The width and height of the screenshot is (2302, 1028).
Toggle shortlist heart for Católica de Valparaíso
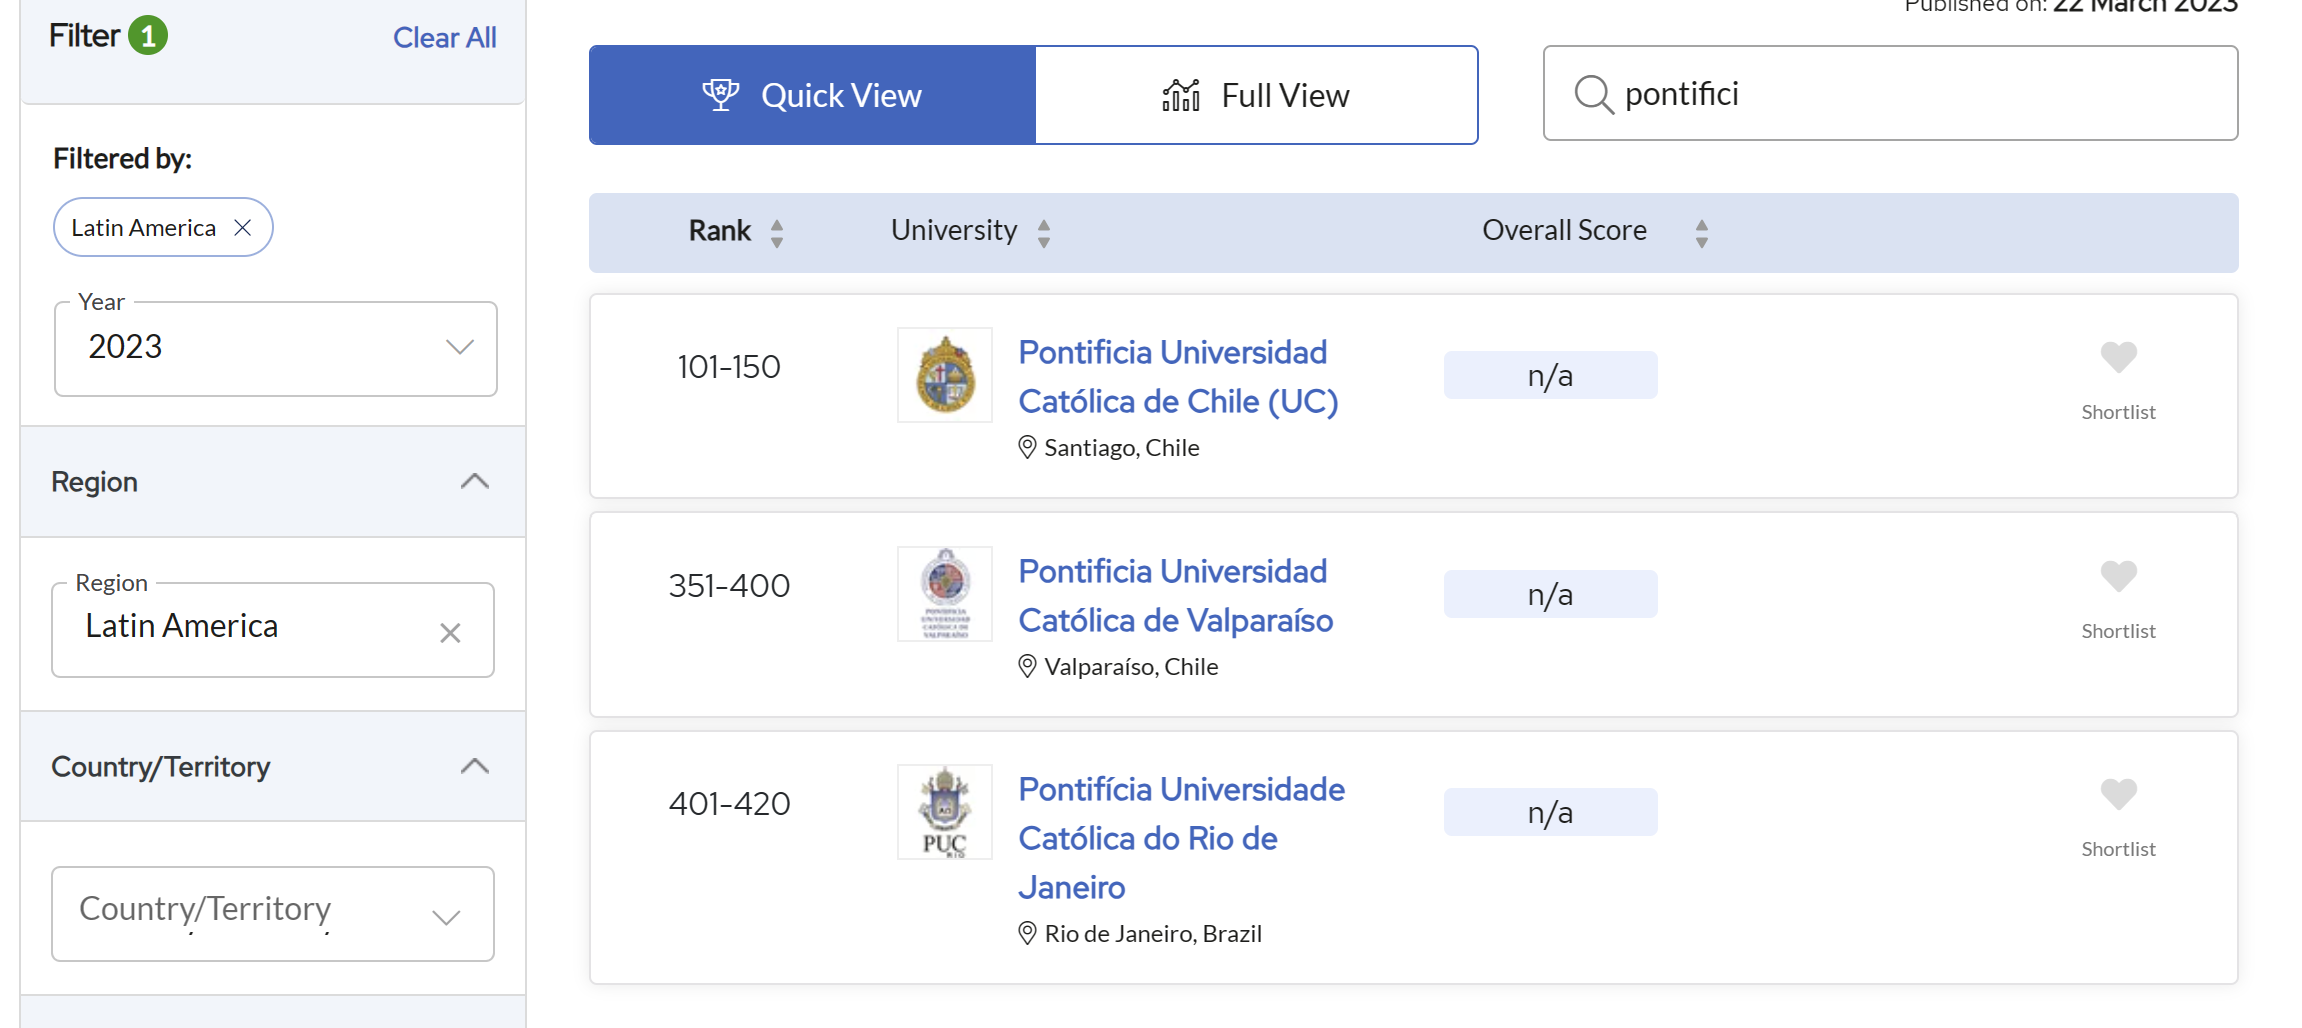2118,577
